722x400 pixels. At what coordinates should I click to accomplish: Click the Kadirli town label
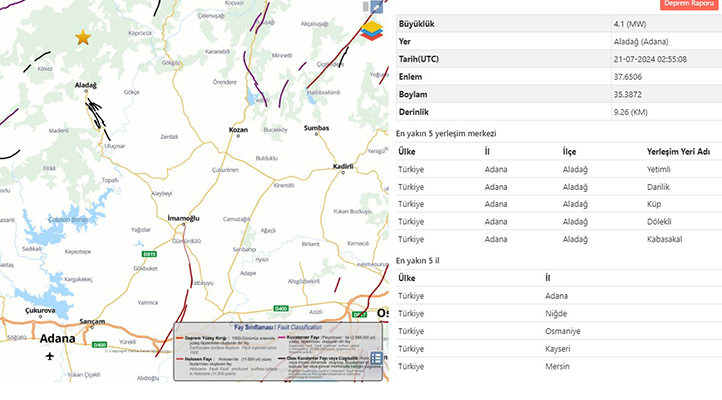coord(343,166)
